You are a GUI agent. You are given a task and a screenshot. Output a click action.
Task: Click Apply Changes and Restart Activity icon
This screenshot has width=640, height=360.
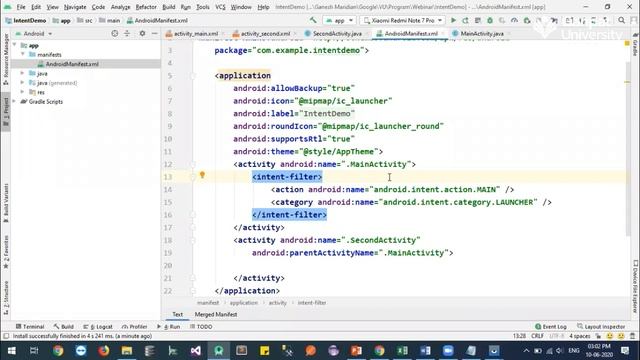click(x=465, y=20)
